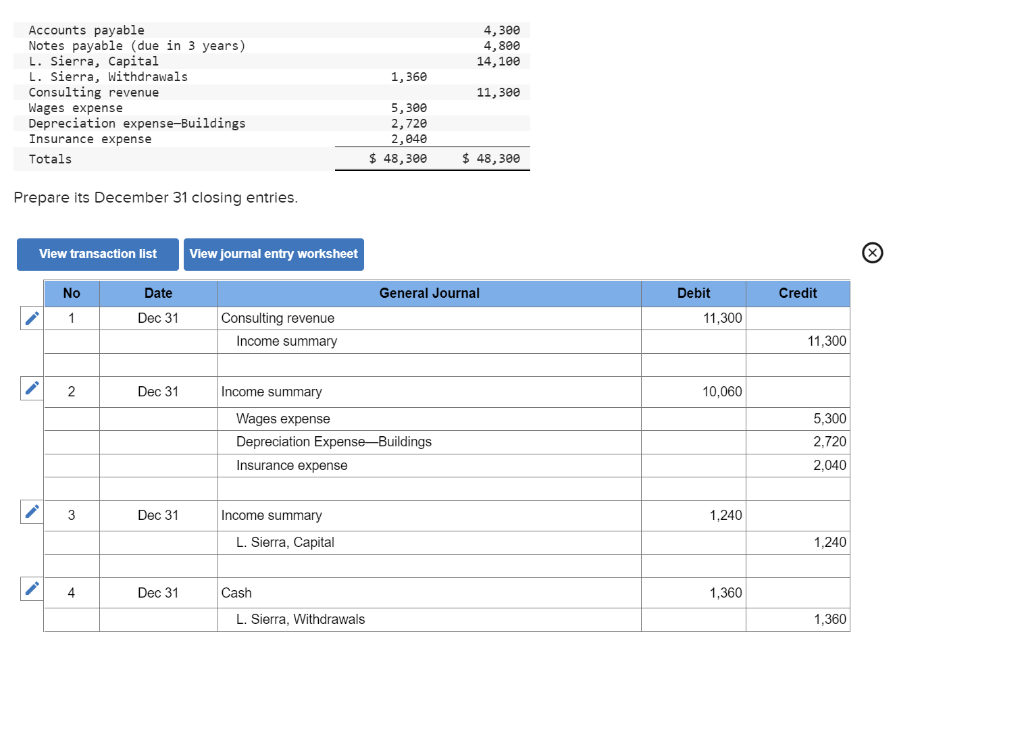This screenshot has height=736, width=1024.
Task: Edit closing entry 4 with pencil icon
Action: coord(30,589)
